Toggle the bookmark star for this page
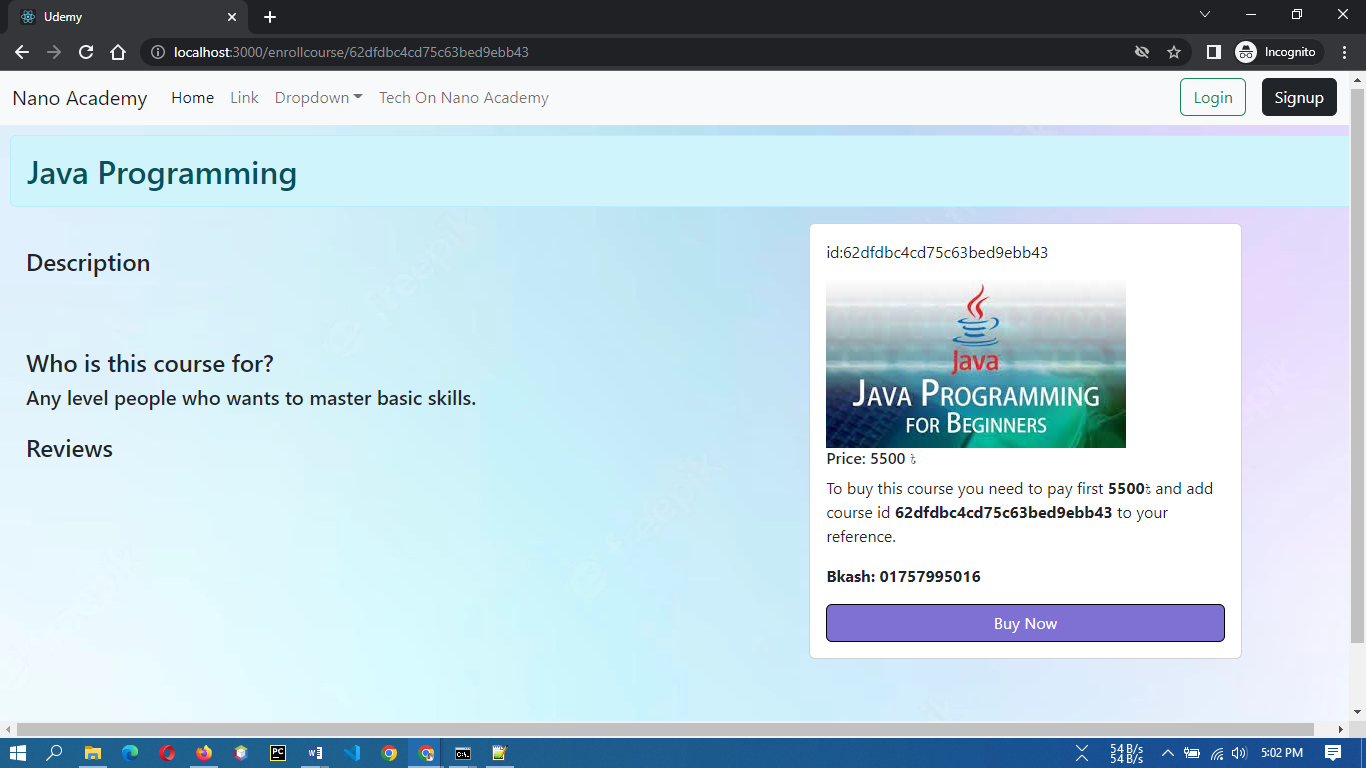Image resolution: width=1366 pixels, height=768 pixels. (1174, 51)
